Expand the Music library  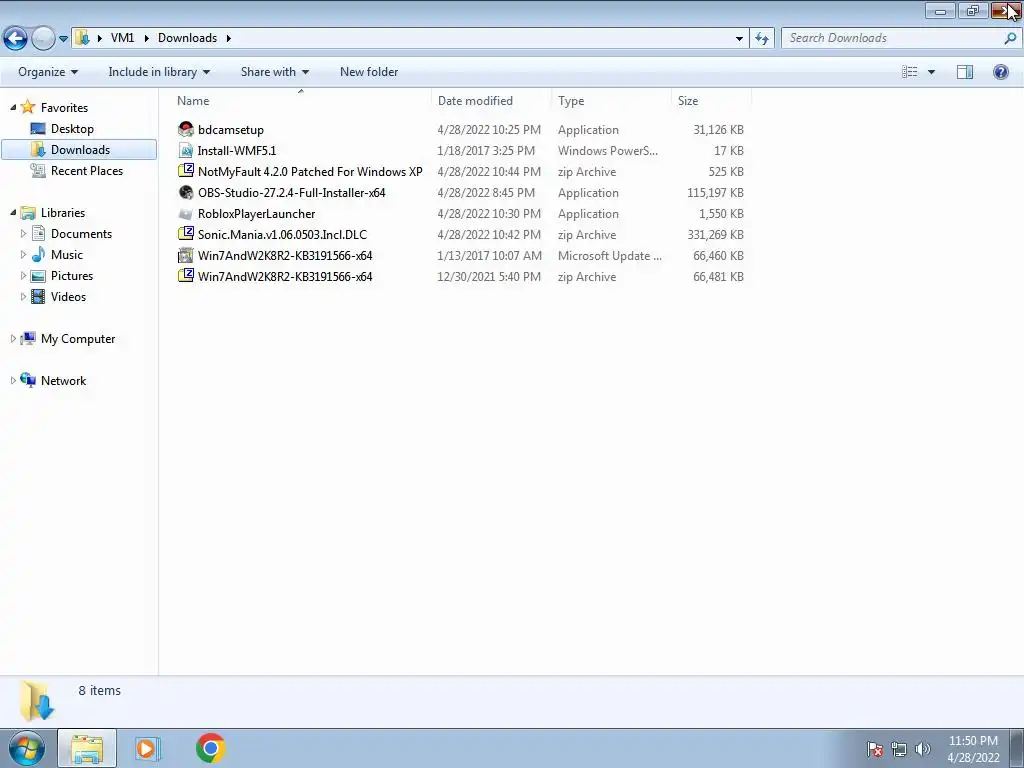coord(24,254)
